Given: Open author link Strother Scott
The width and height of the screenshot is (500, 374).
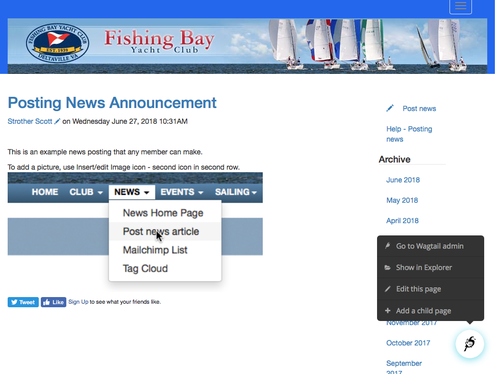Looking at the screenshot, I should tap(30, 121).
